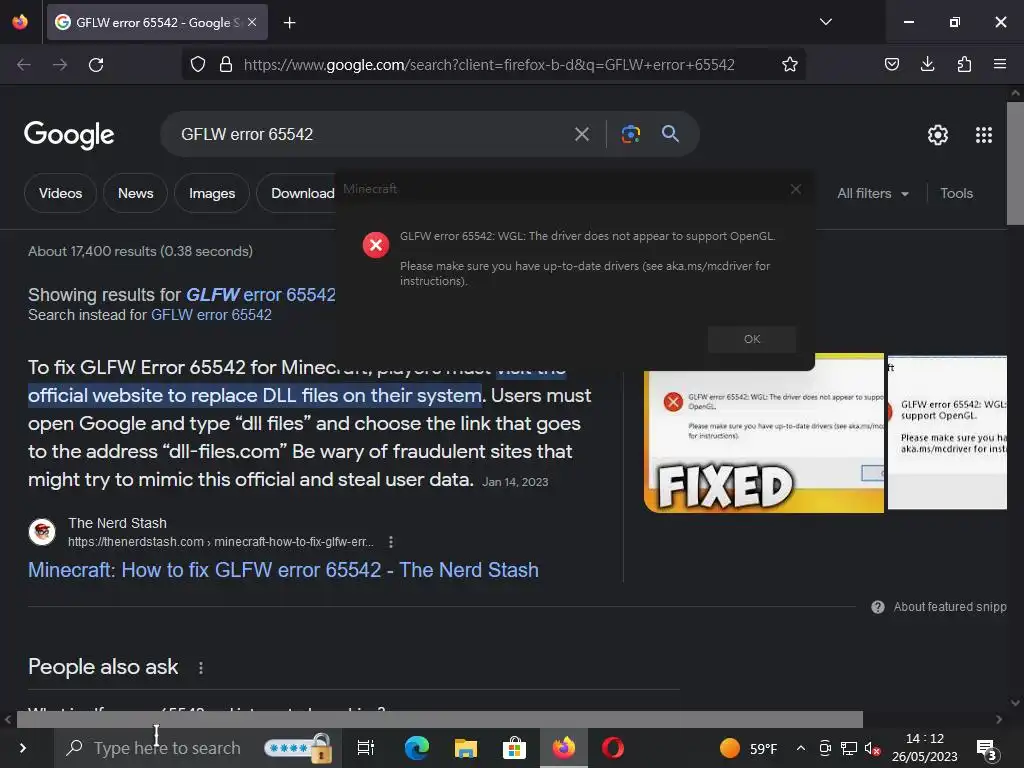Open Firefox hamburger application menu
The height and width of the screenshot is (768, 1024).
click(1000, 64)
